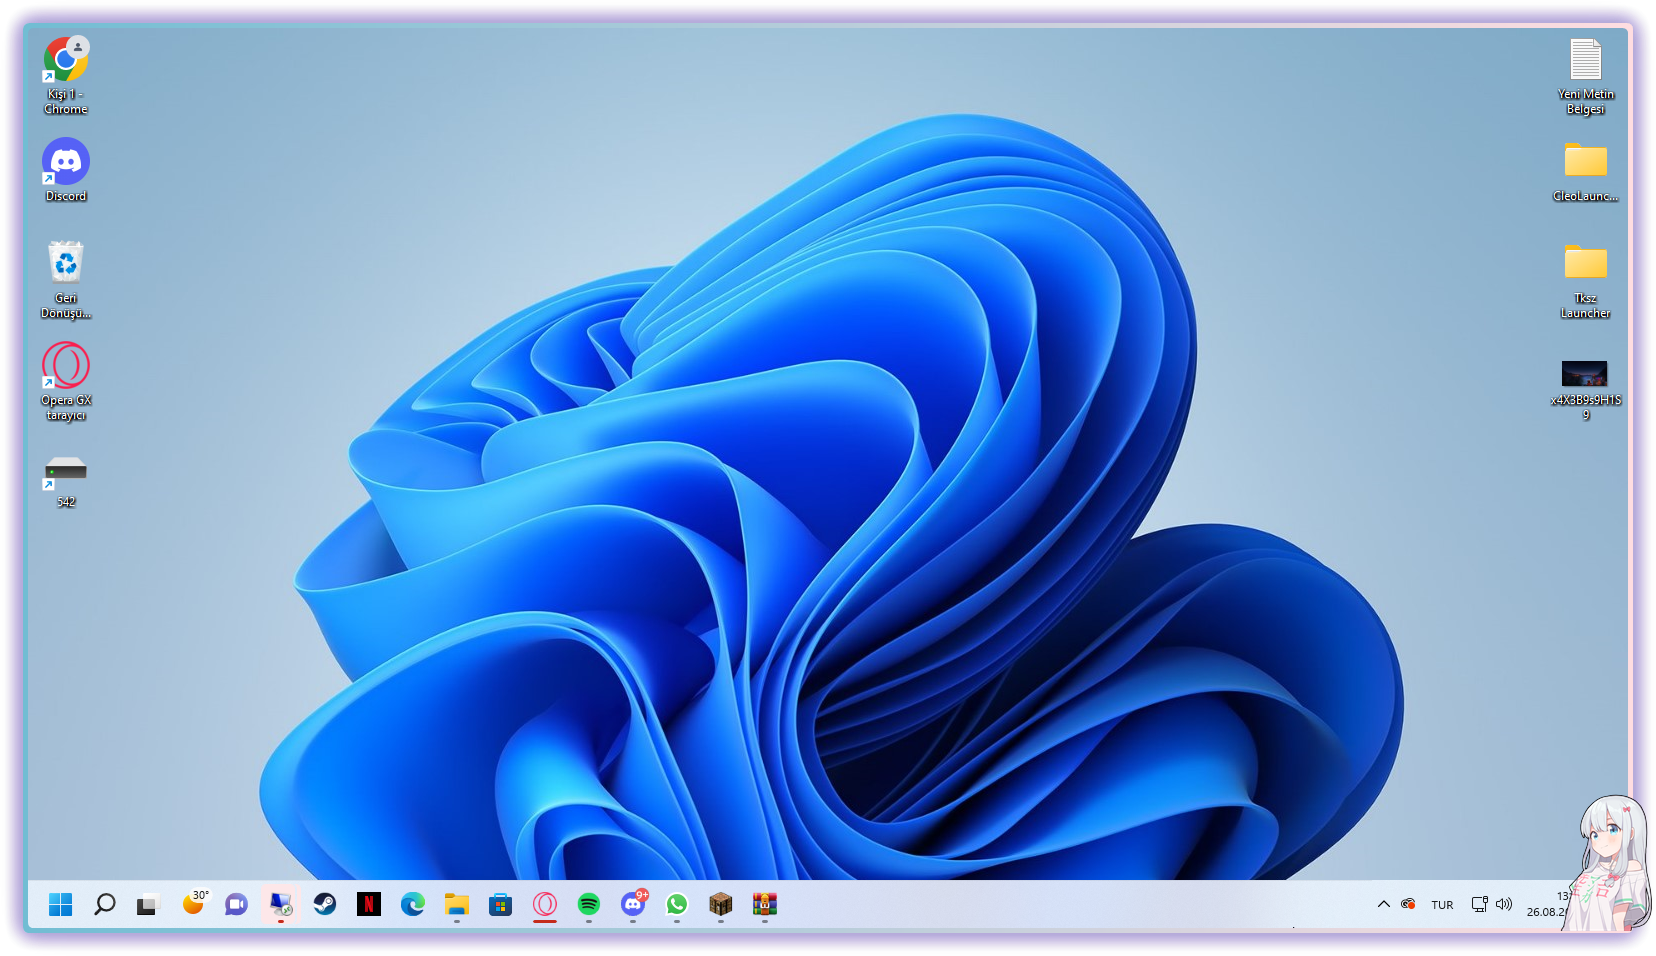Open taskbar Search magnifier
This screenshot has width=1656, height=956.
105,905
